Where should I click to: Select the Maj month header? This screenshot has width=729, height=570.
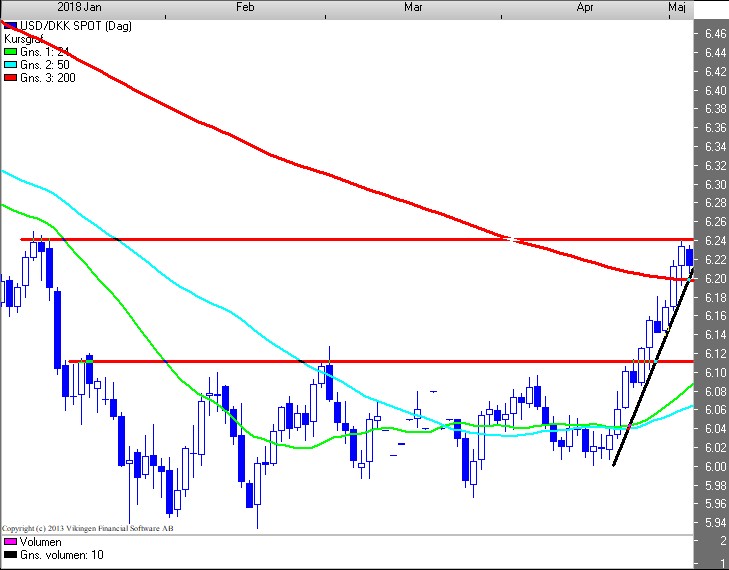click(677, 7)
